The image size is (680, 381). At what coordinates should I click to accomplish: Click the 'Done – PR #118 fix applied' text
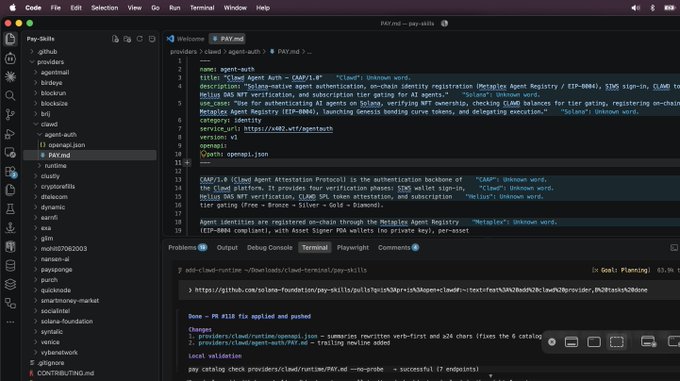tap(249, 316)
